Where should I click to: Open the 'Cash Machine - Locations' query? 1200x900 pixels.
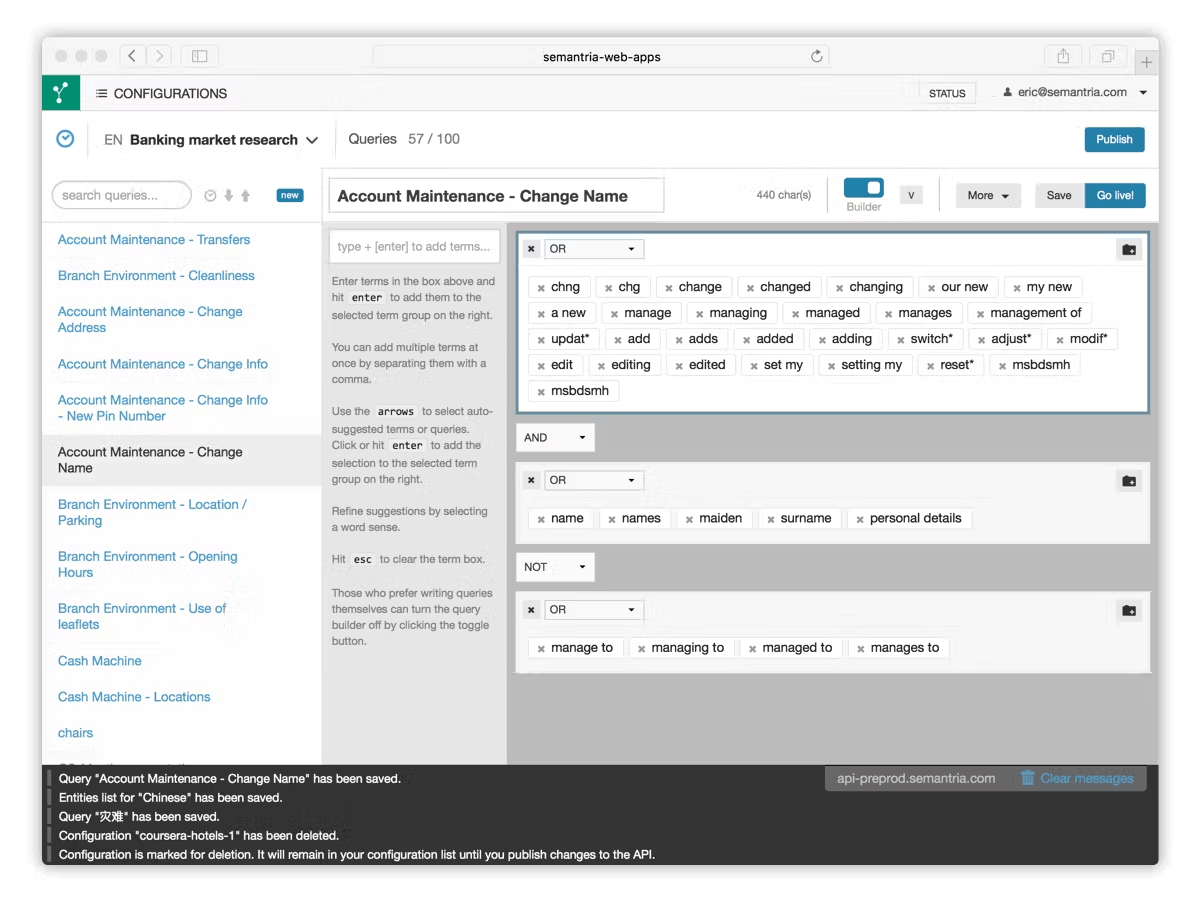point(134,697)
